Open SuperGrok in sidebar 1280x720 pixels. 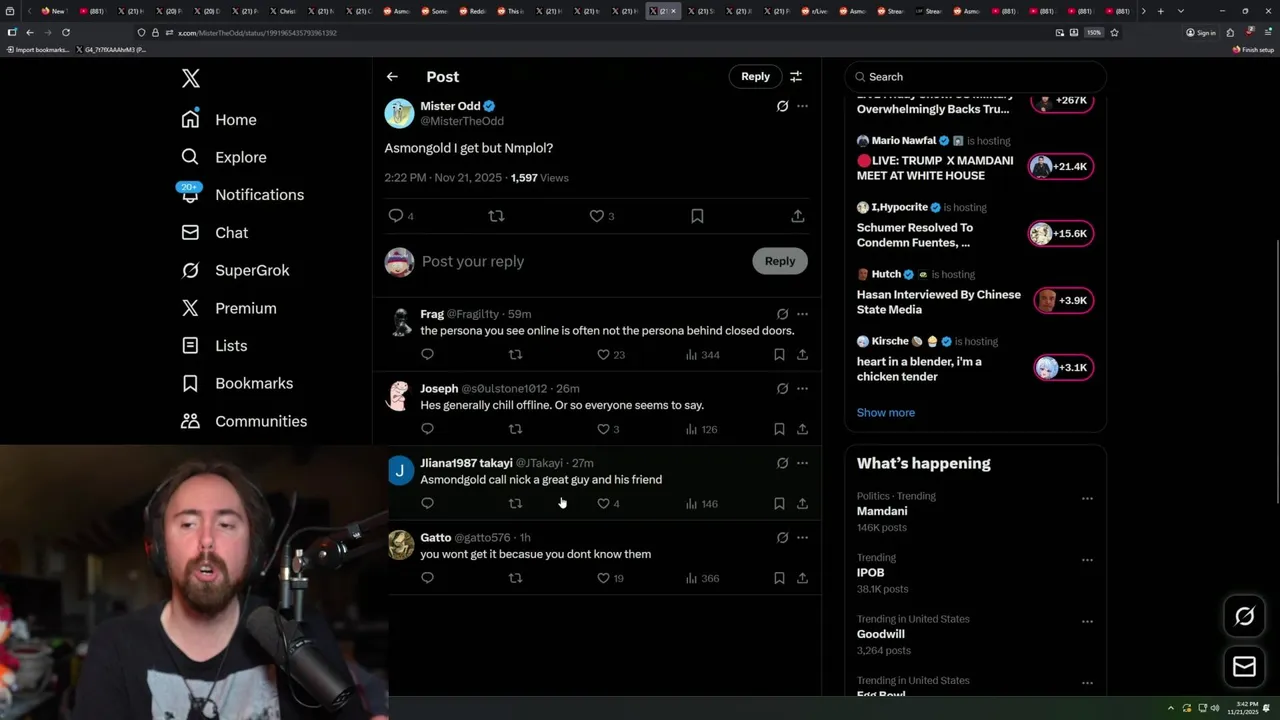(x=235, y=270)
